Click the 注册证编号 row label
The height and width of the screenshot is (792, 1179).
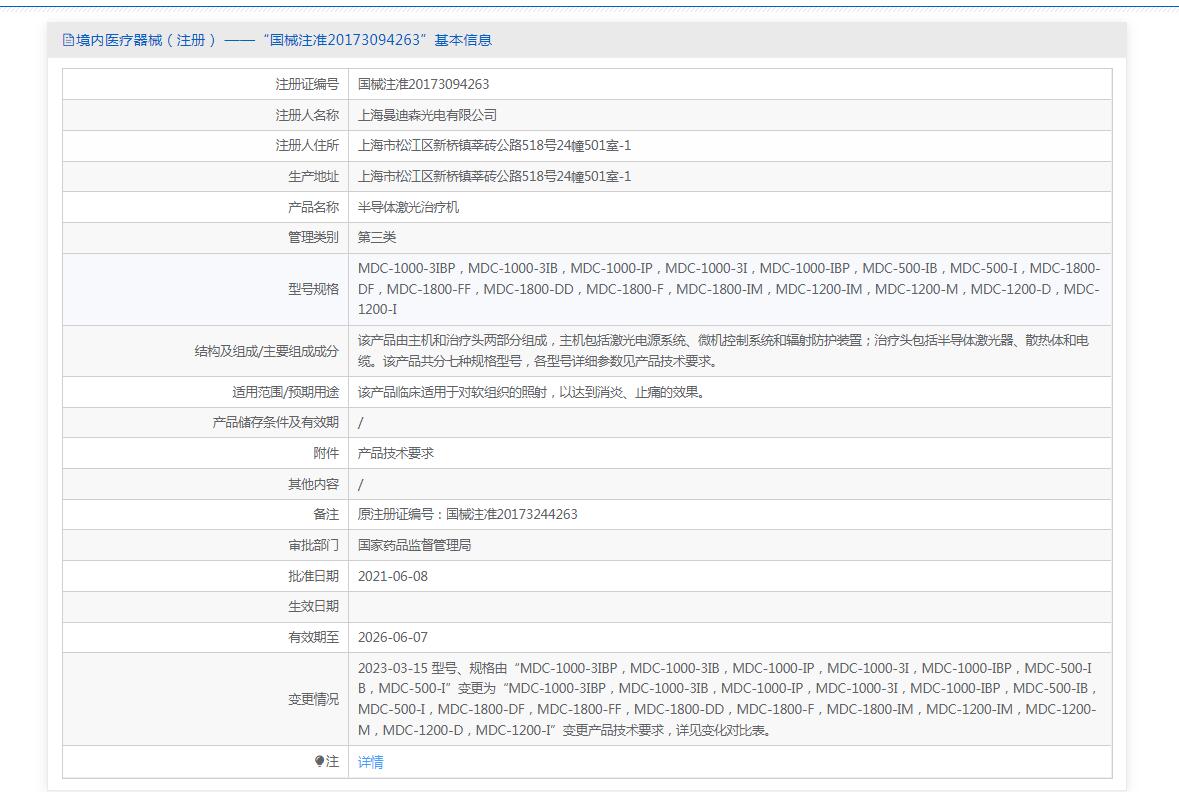[x=307, y=84]
